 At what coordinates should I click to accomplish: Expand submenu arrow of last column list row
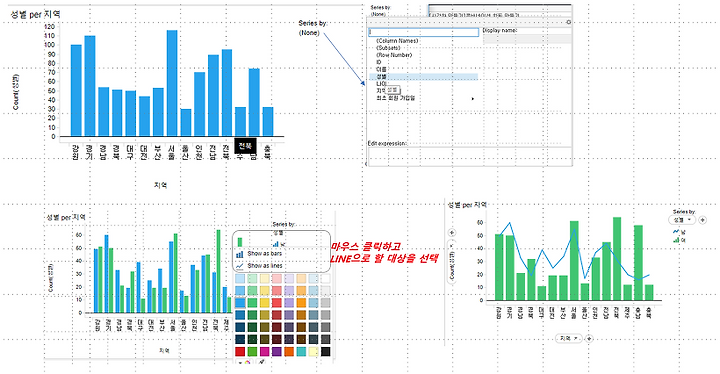click(x=473, y=98)
